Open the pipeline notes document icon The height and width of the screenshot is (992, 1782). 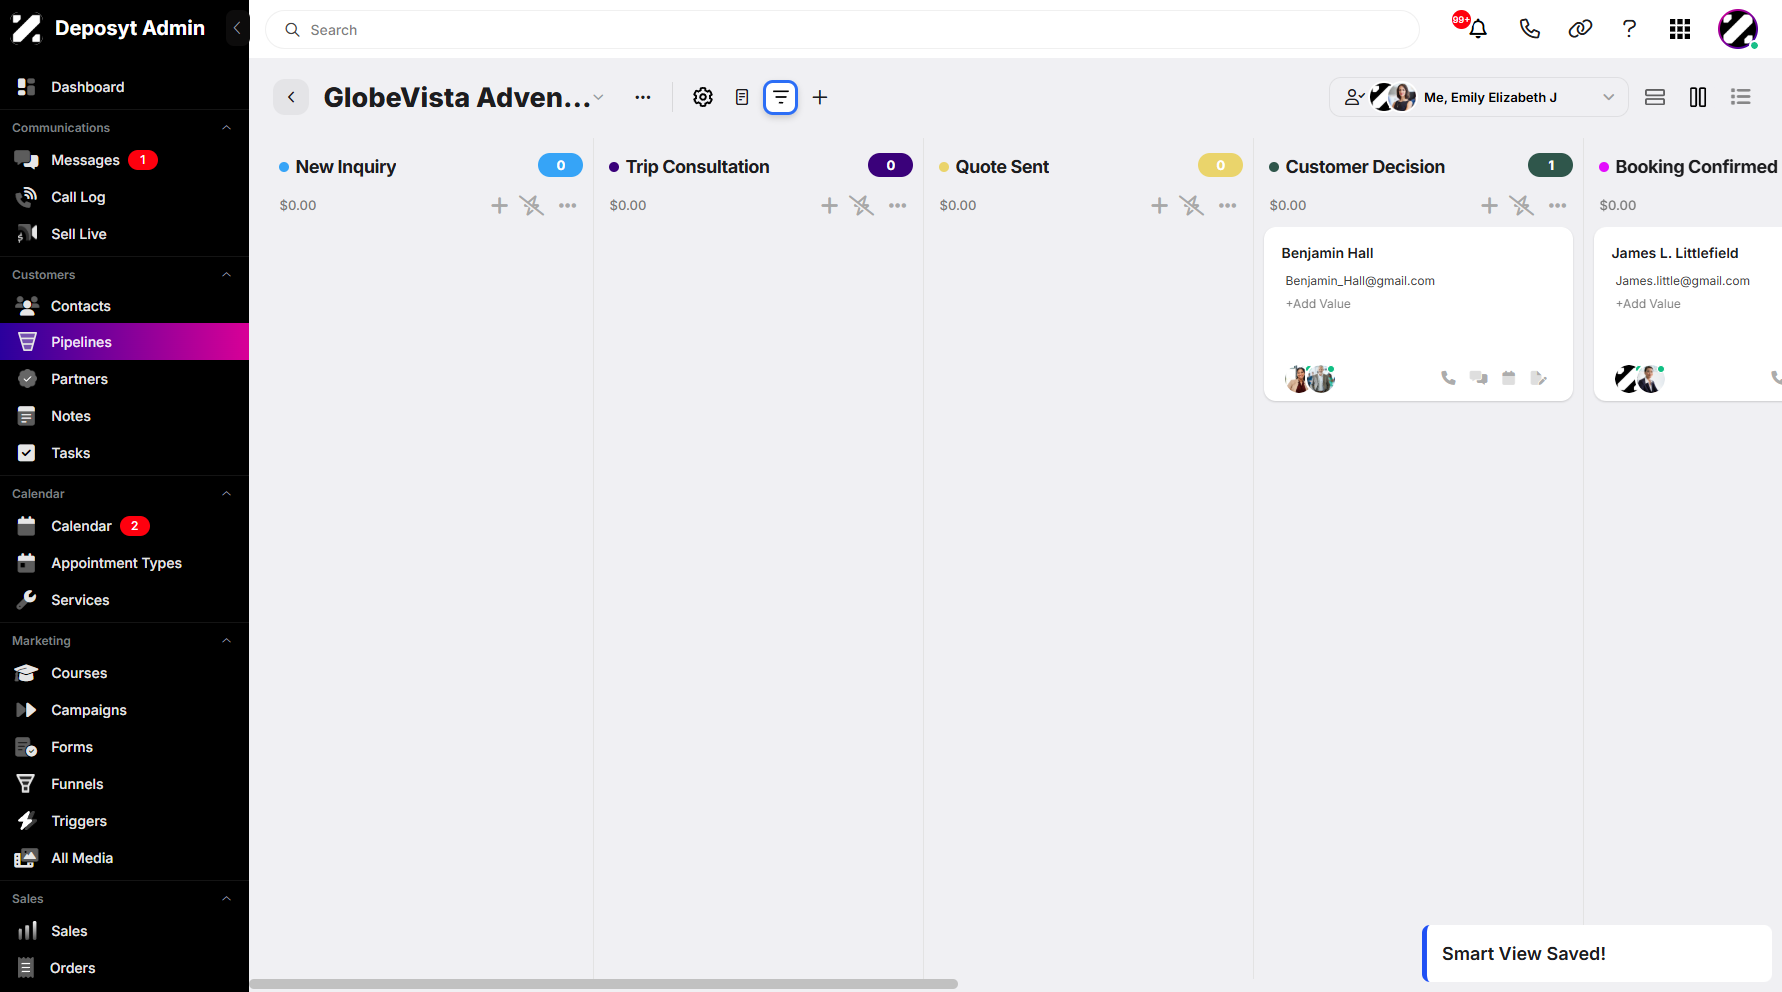[x=742, y=97]
